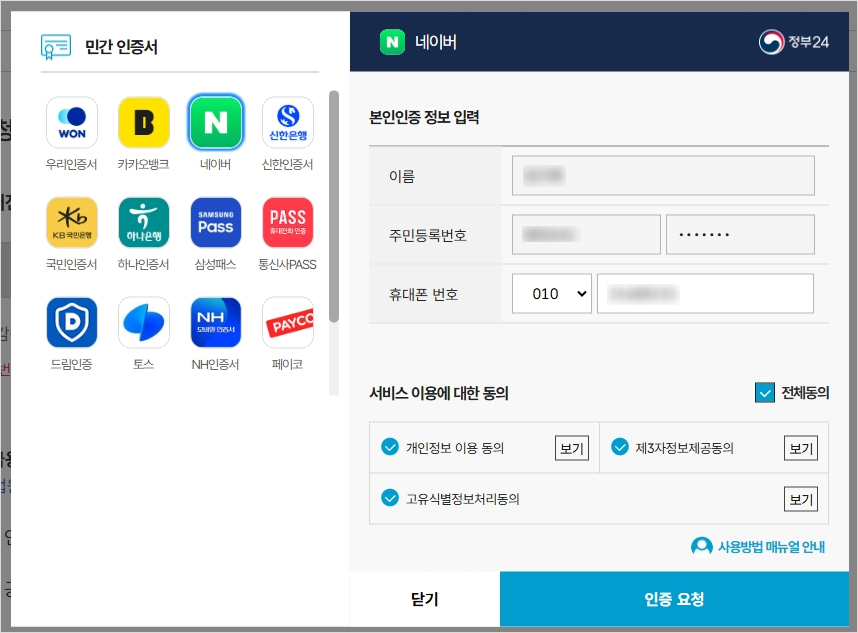Click the 사용방법 매뉴얼 안내 person icon

pyautogui.click(x=702, y=546)
